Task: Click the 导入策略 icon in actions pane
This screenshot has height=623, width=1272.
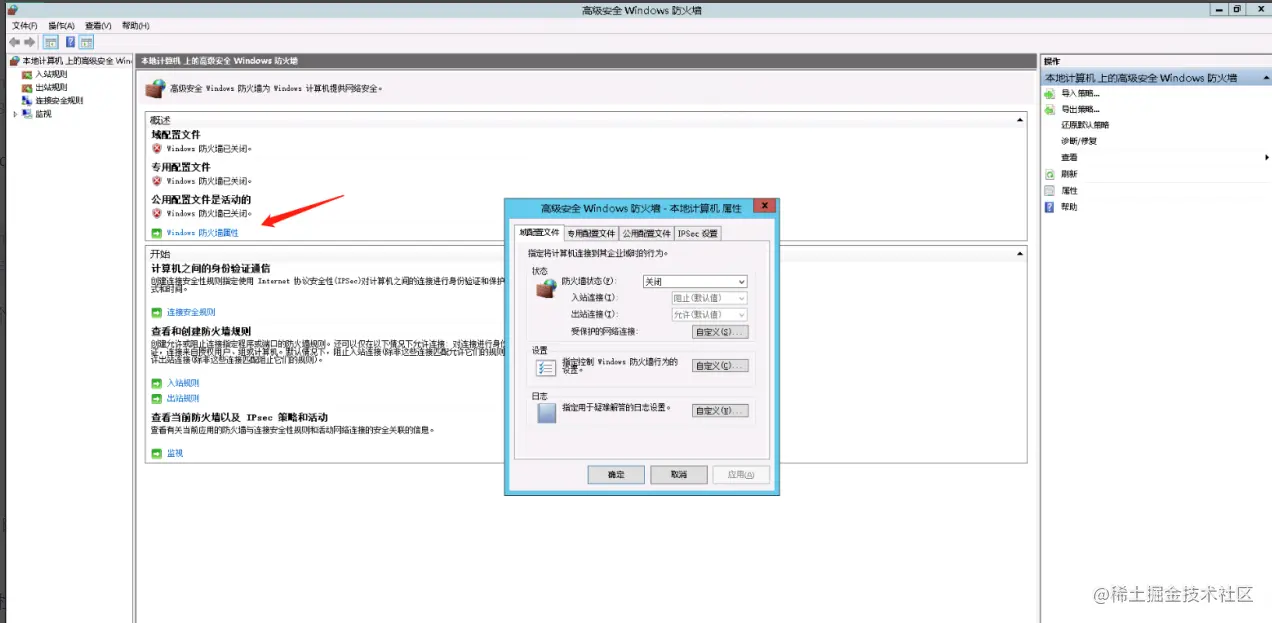Action: [x=1049, y=93]
